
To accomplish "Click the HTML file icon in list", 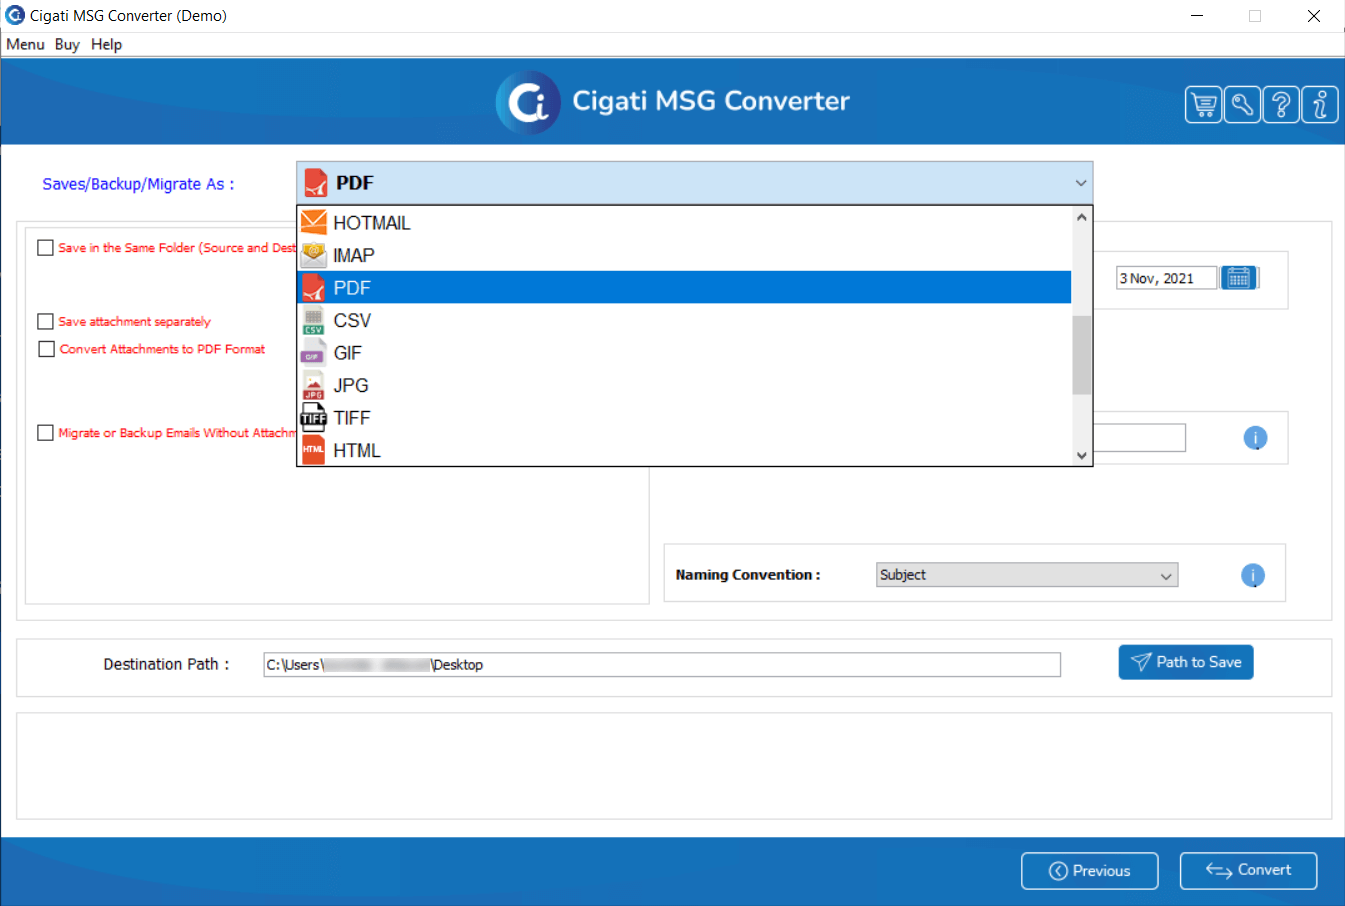I will [x=314, y=450].
